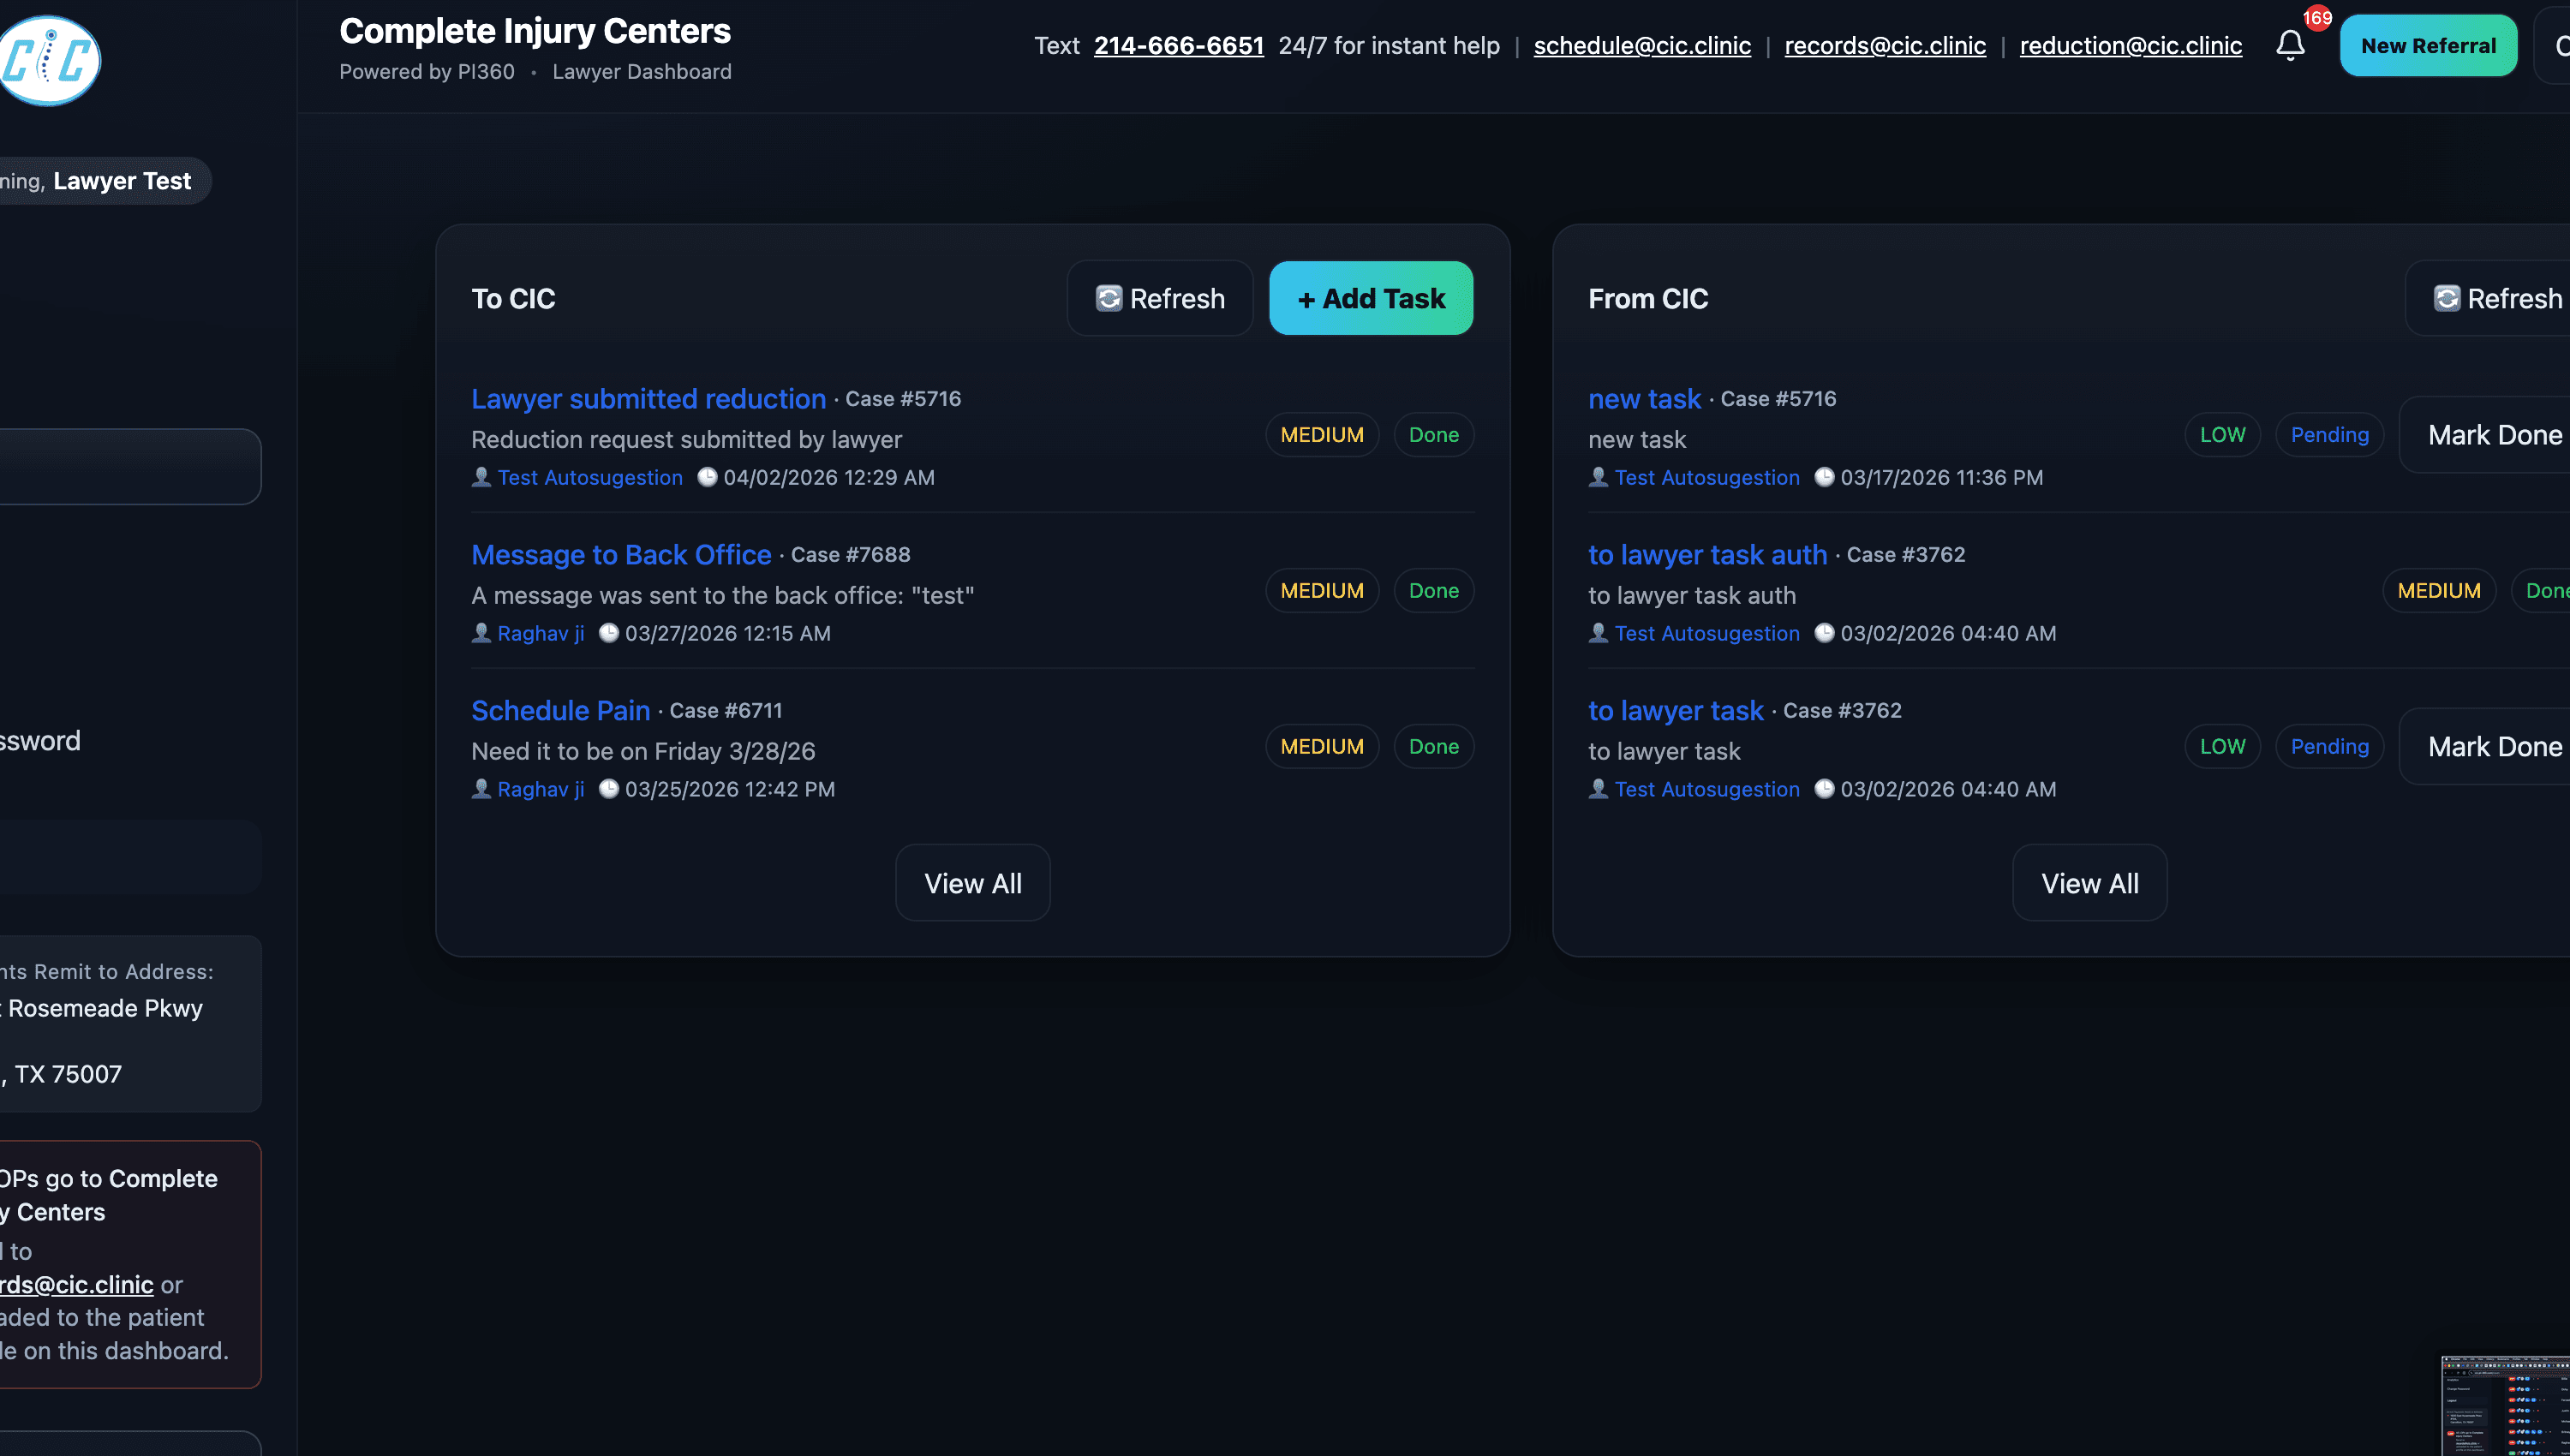The image size is (2570, 1456).
Task: Click Pending badge on 'to lawyer task' row
Action: (2329, 747)
